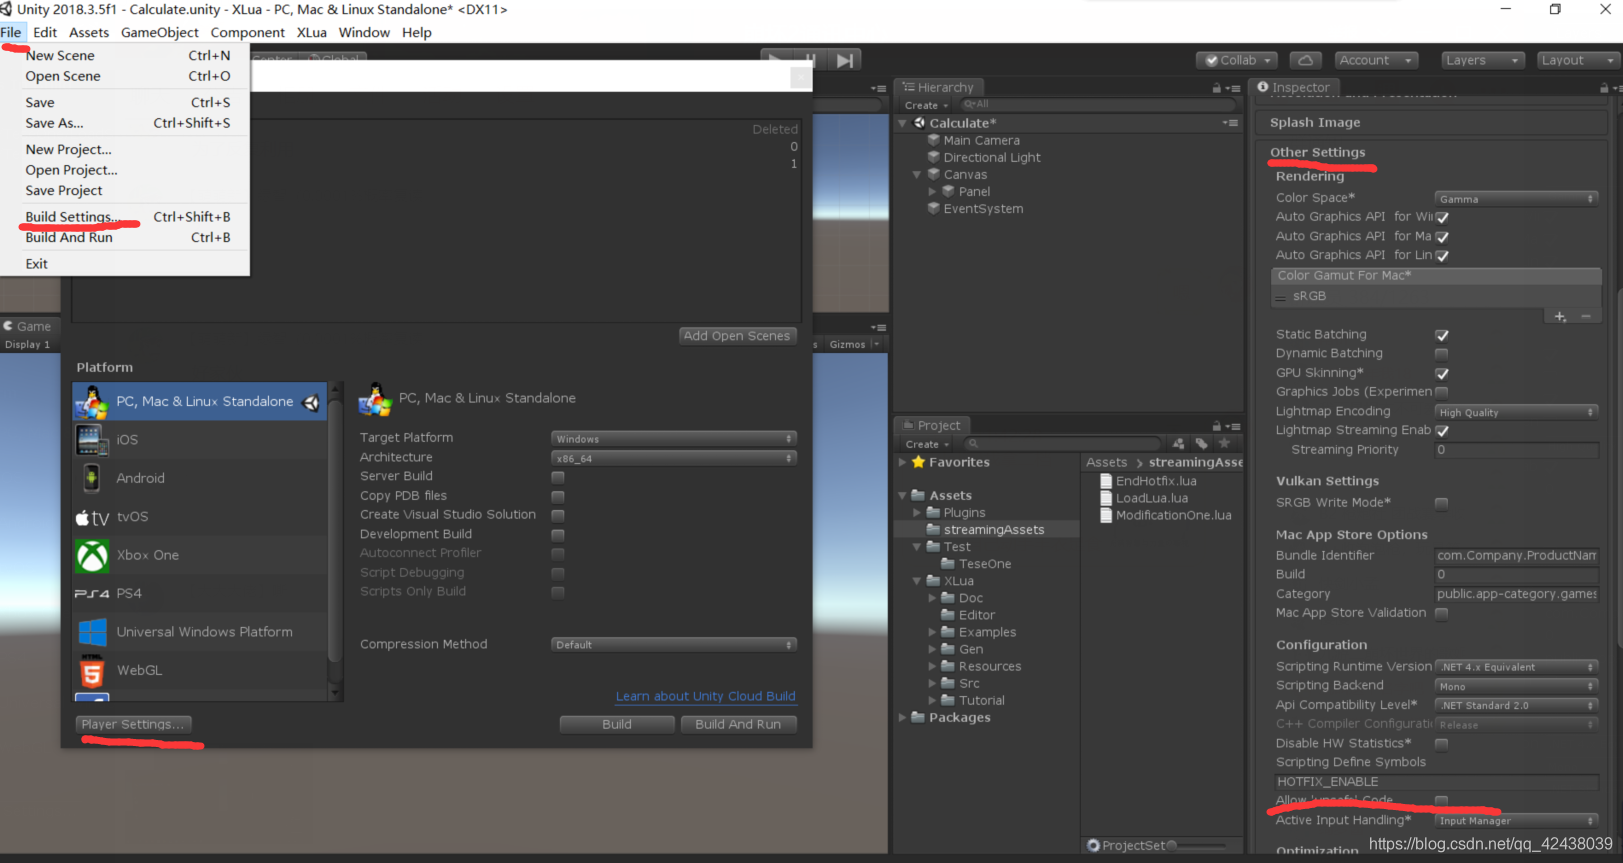Collapse the Canvas tree node
1623x863 pixels.
click(917, 175)
